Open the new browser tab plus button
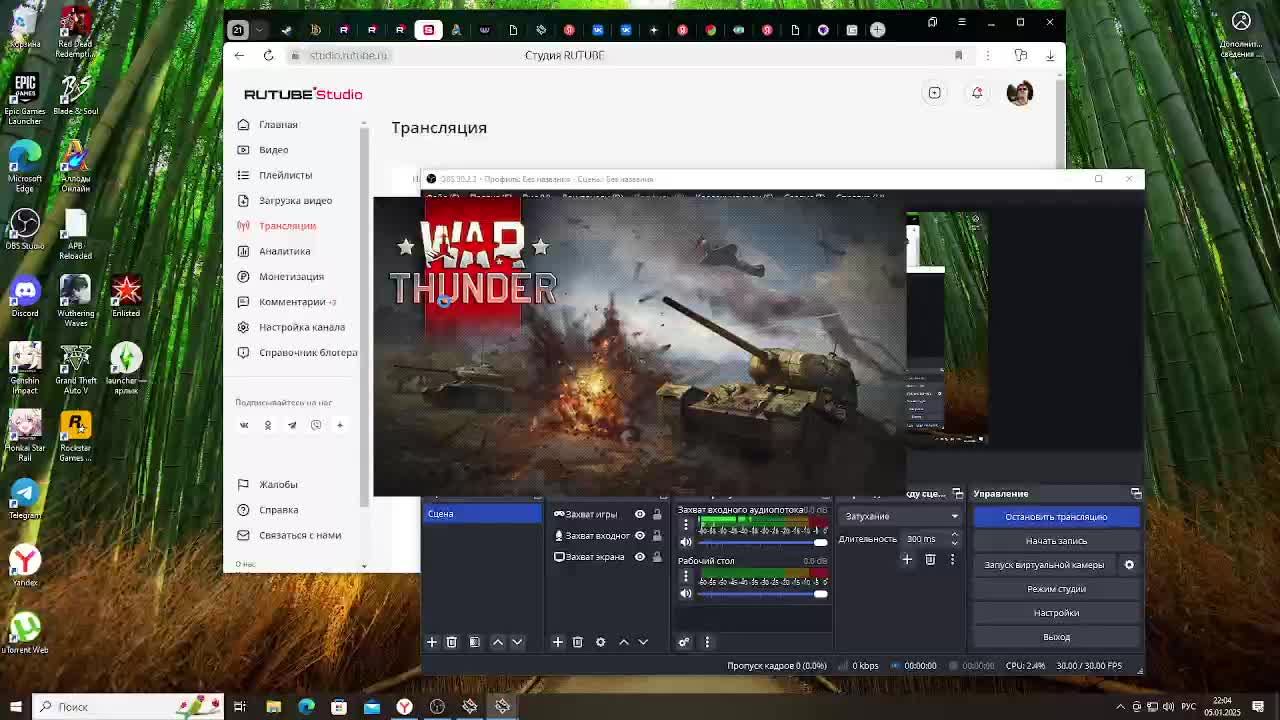 click(877, 30)
